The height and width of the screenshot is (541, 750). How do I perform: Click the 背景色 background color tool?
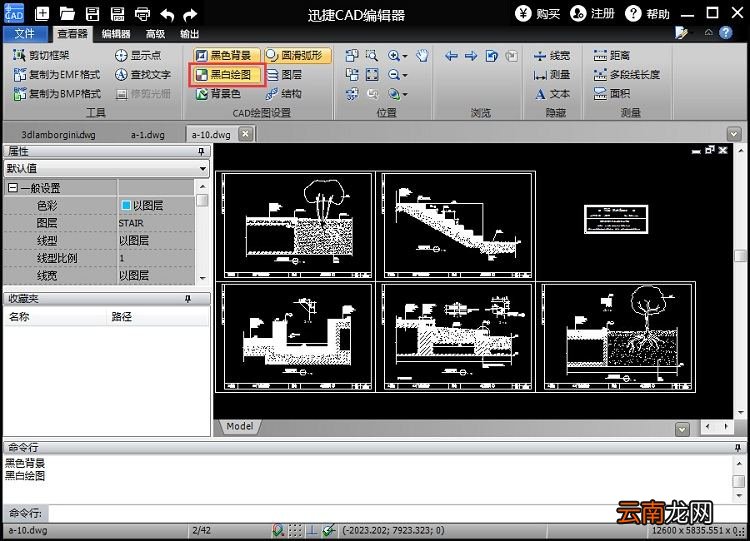coord(219,94)
